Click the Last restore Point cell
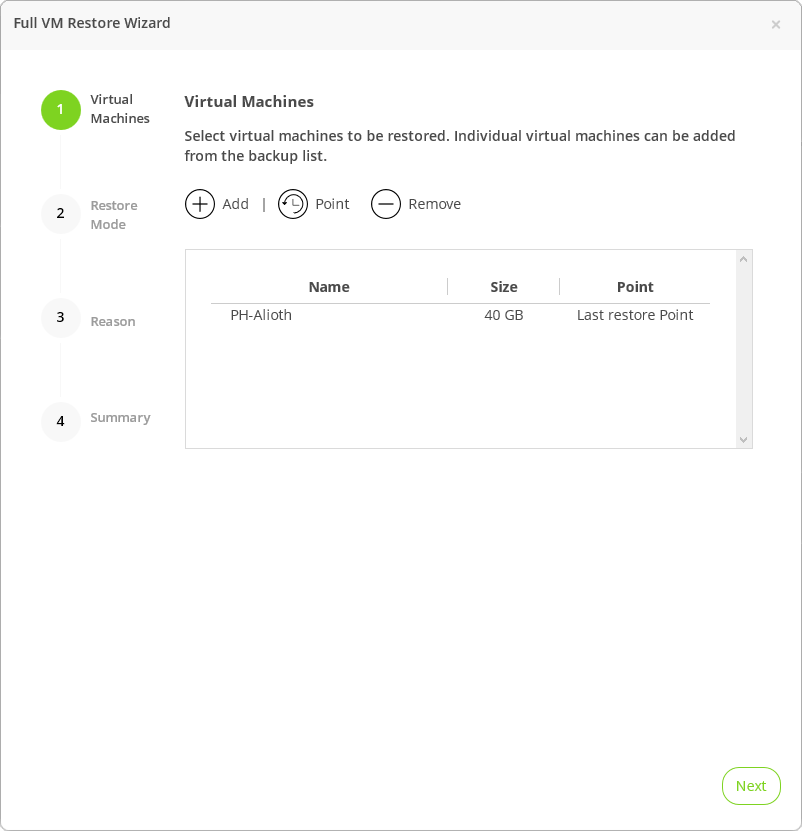Viewport: 802px width, 831px height. [x=635, y=315]
